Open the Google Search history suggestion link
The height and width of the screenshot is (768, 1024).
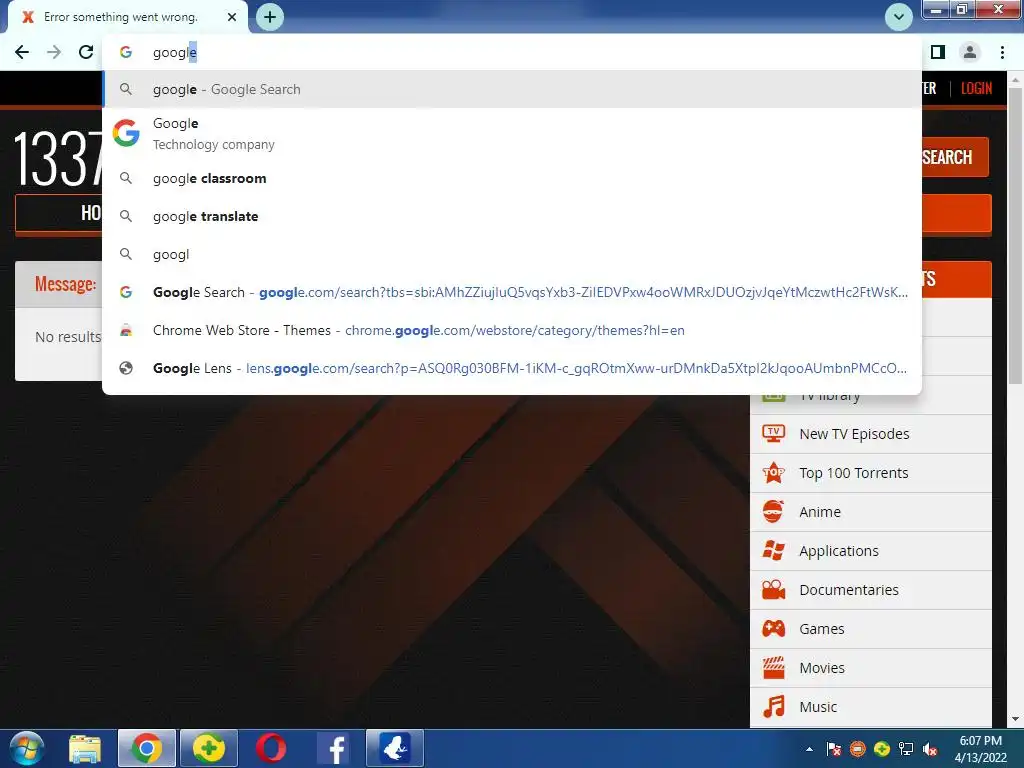click(512, 292)
